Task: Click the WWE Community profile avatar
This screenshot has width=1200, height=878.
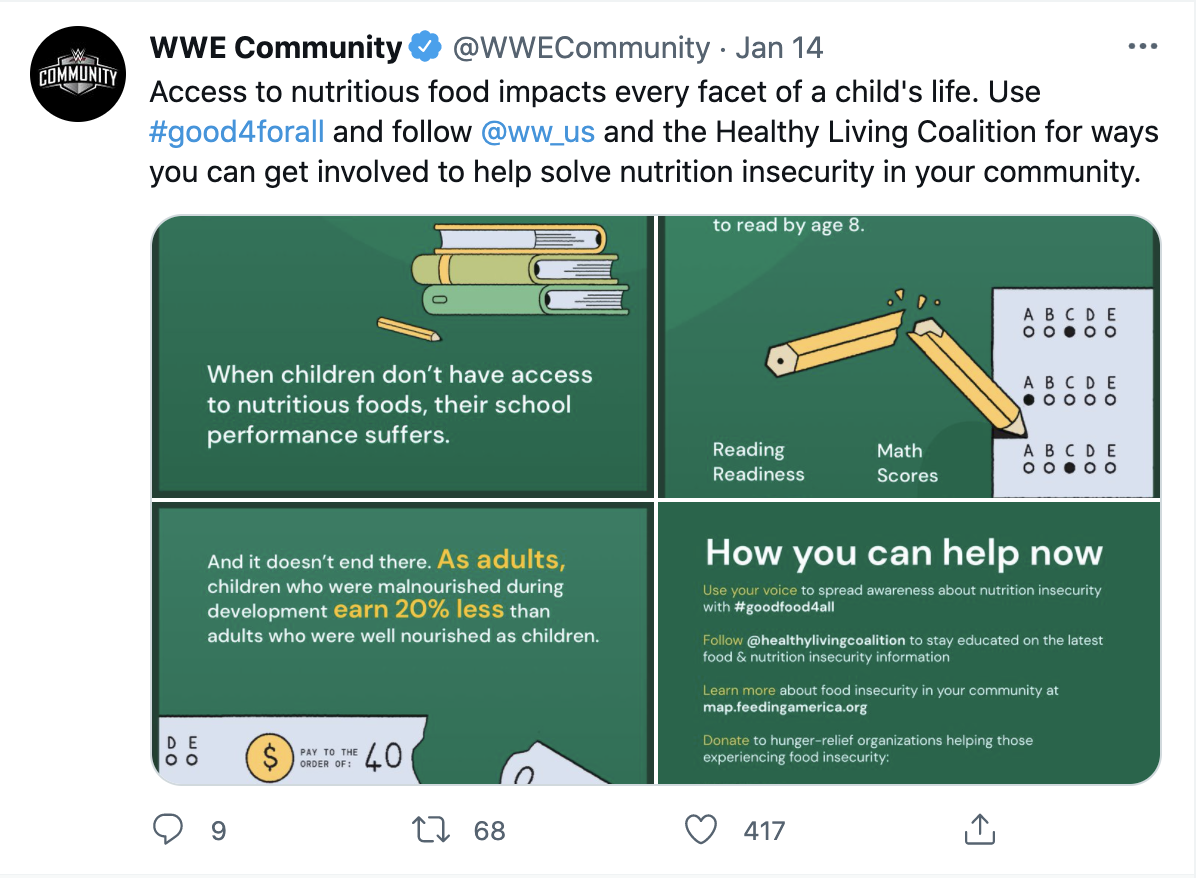Action: click(76, 75)
